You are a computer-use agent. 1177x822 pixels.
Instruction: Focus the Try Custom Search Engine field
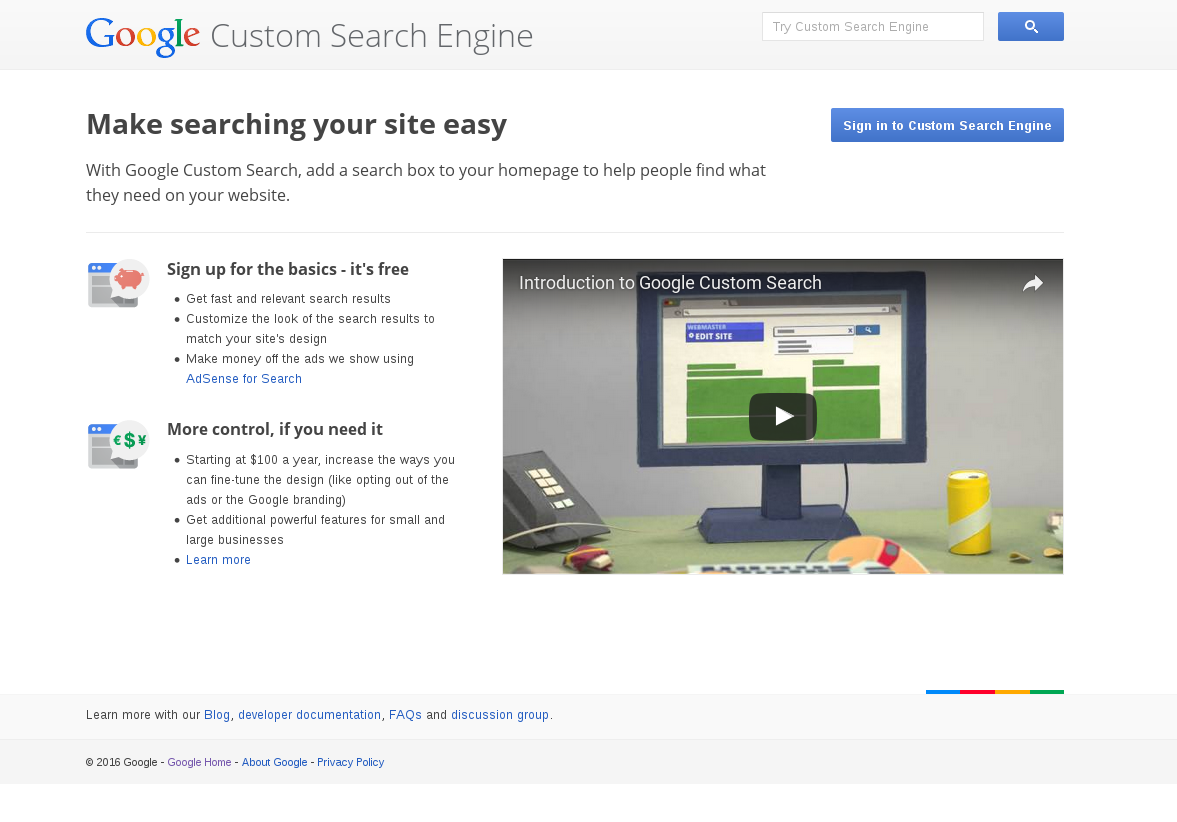[872, 27]
